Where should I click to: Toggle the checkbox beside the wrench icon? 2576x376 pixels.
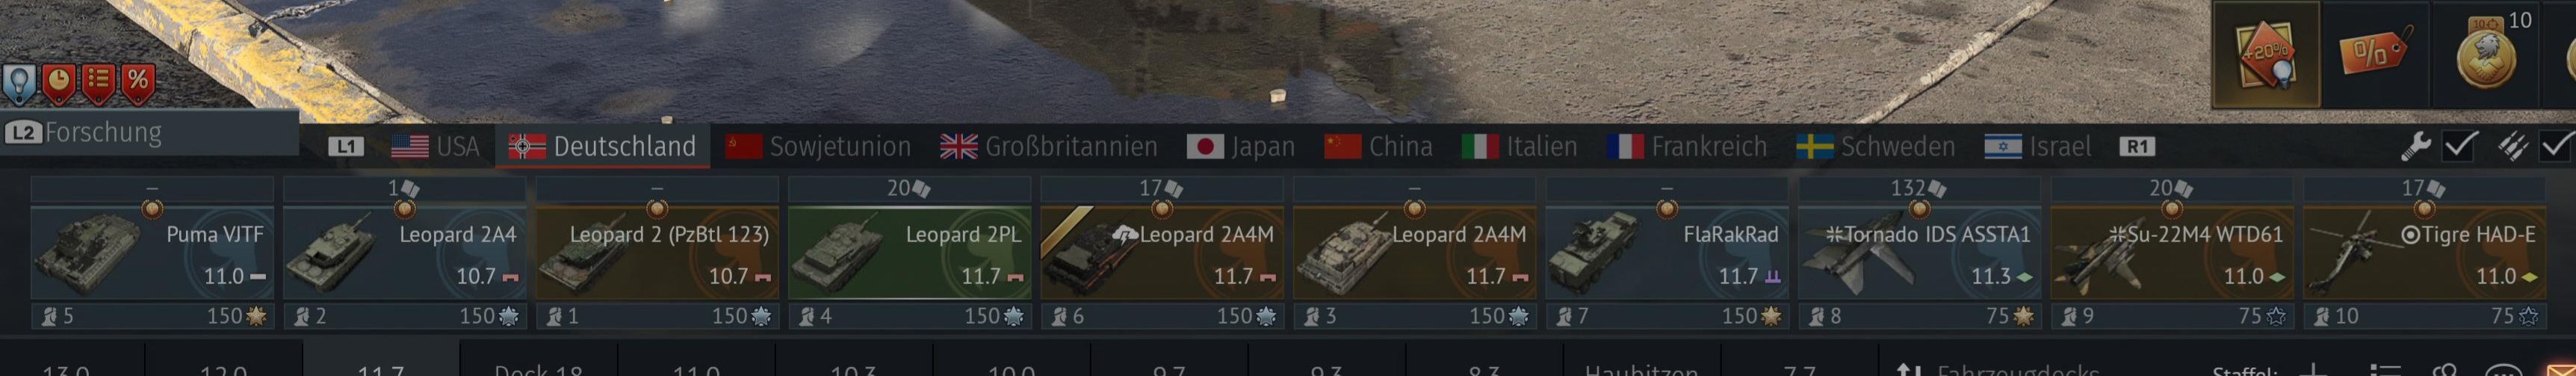(x=2459, y=146)
